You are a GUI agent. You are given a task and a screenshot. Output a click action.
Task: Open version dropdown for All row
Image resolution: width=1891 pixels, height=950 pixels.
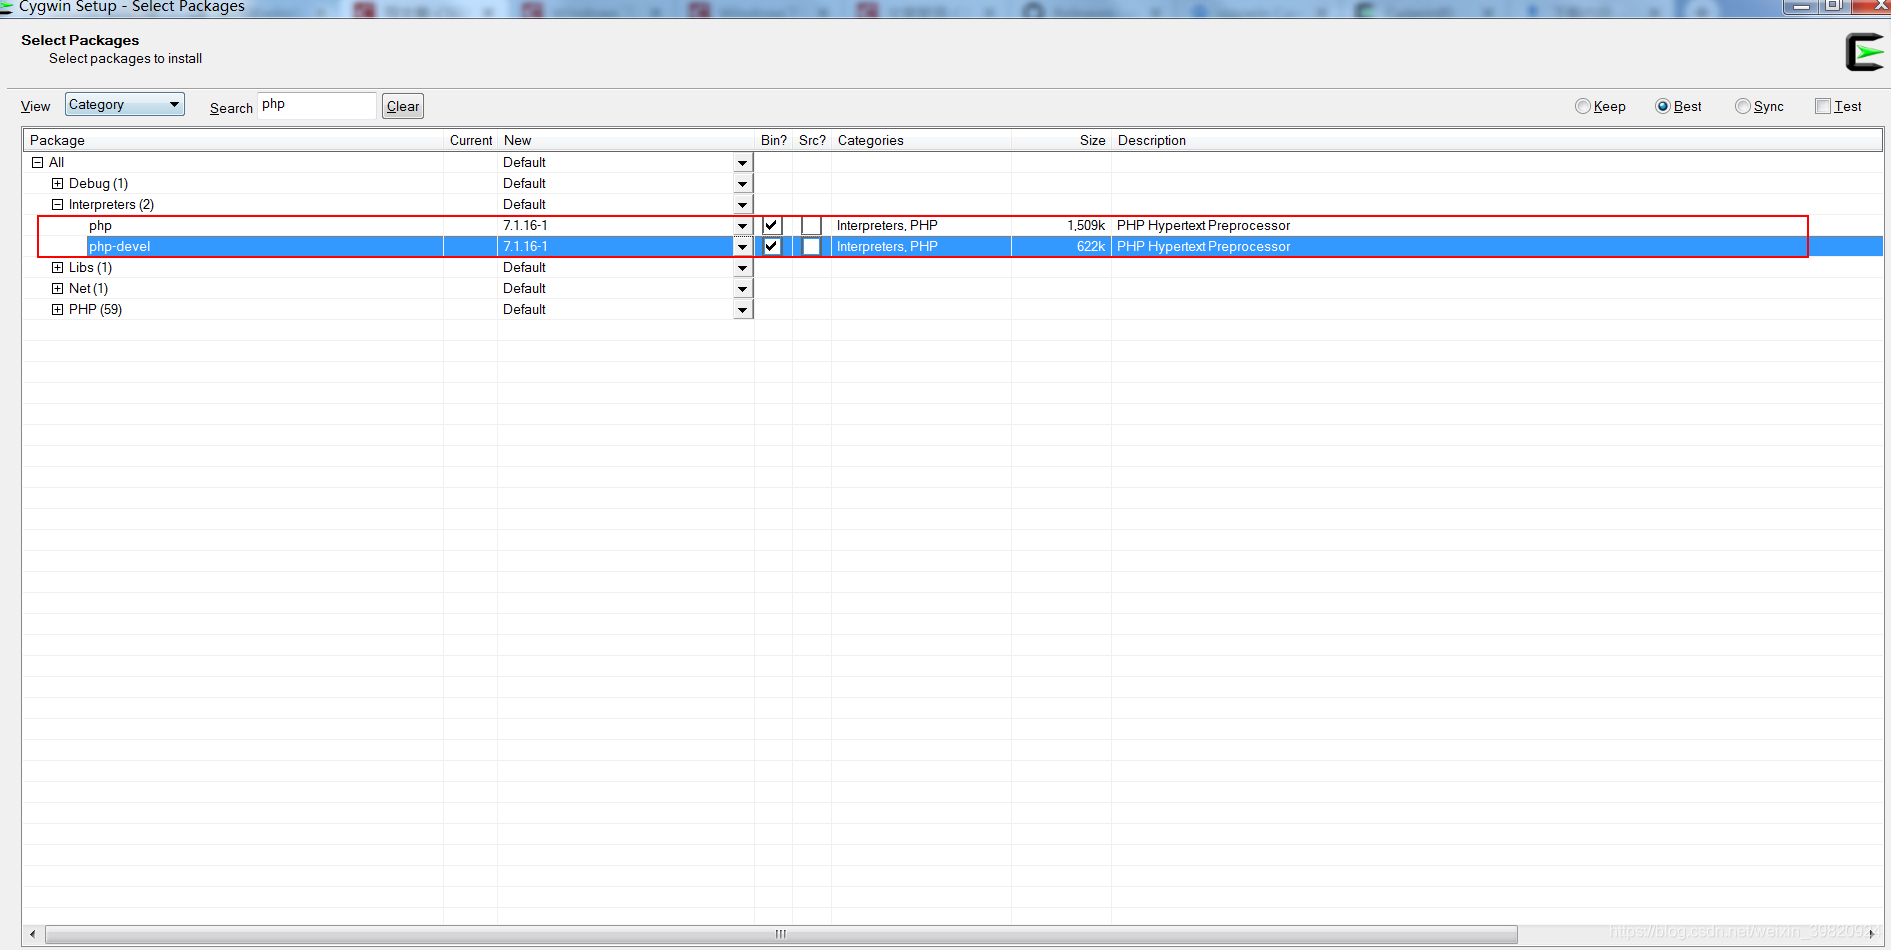(x=742, y=163)
